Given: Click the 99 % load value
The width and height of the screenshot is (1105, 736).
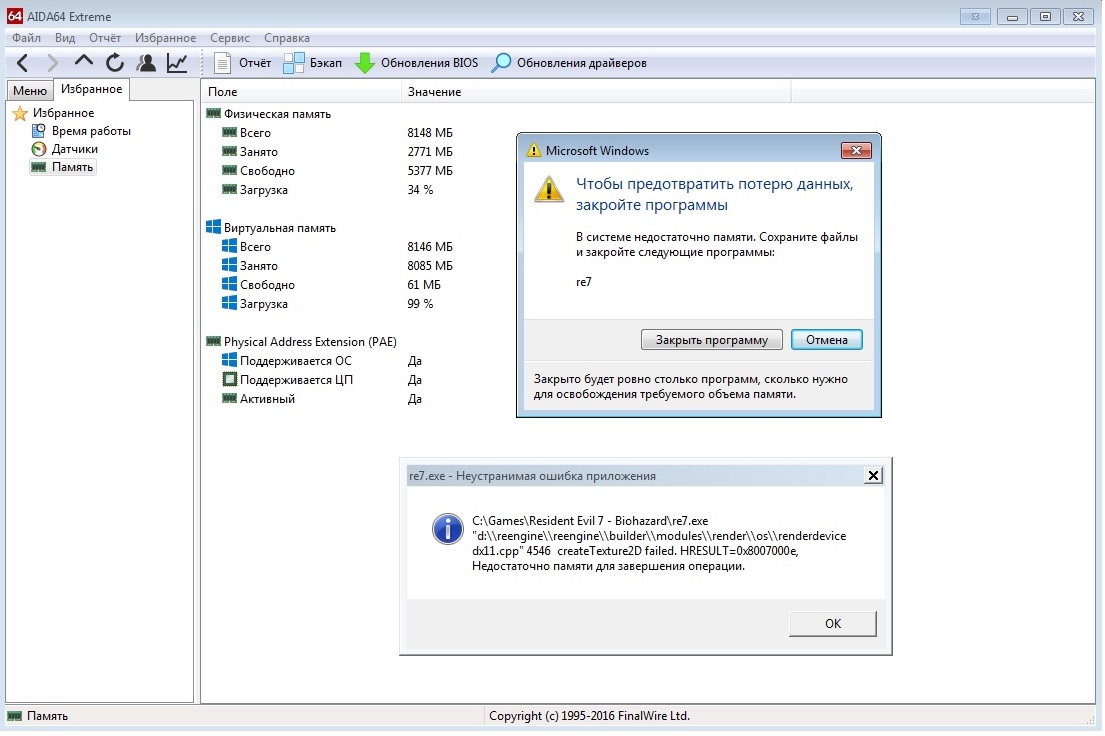Looking at the screenshot, I should pos(421,305).
